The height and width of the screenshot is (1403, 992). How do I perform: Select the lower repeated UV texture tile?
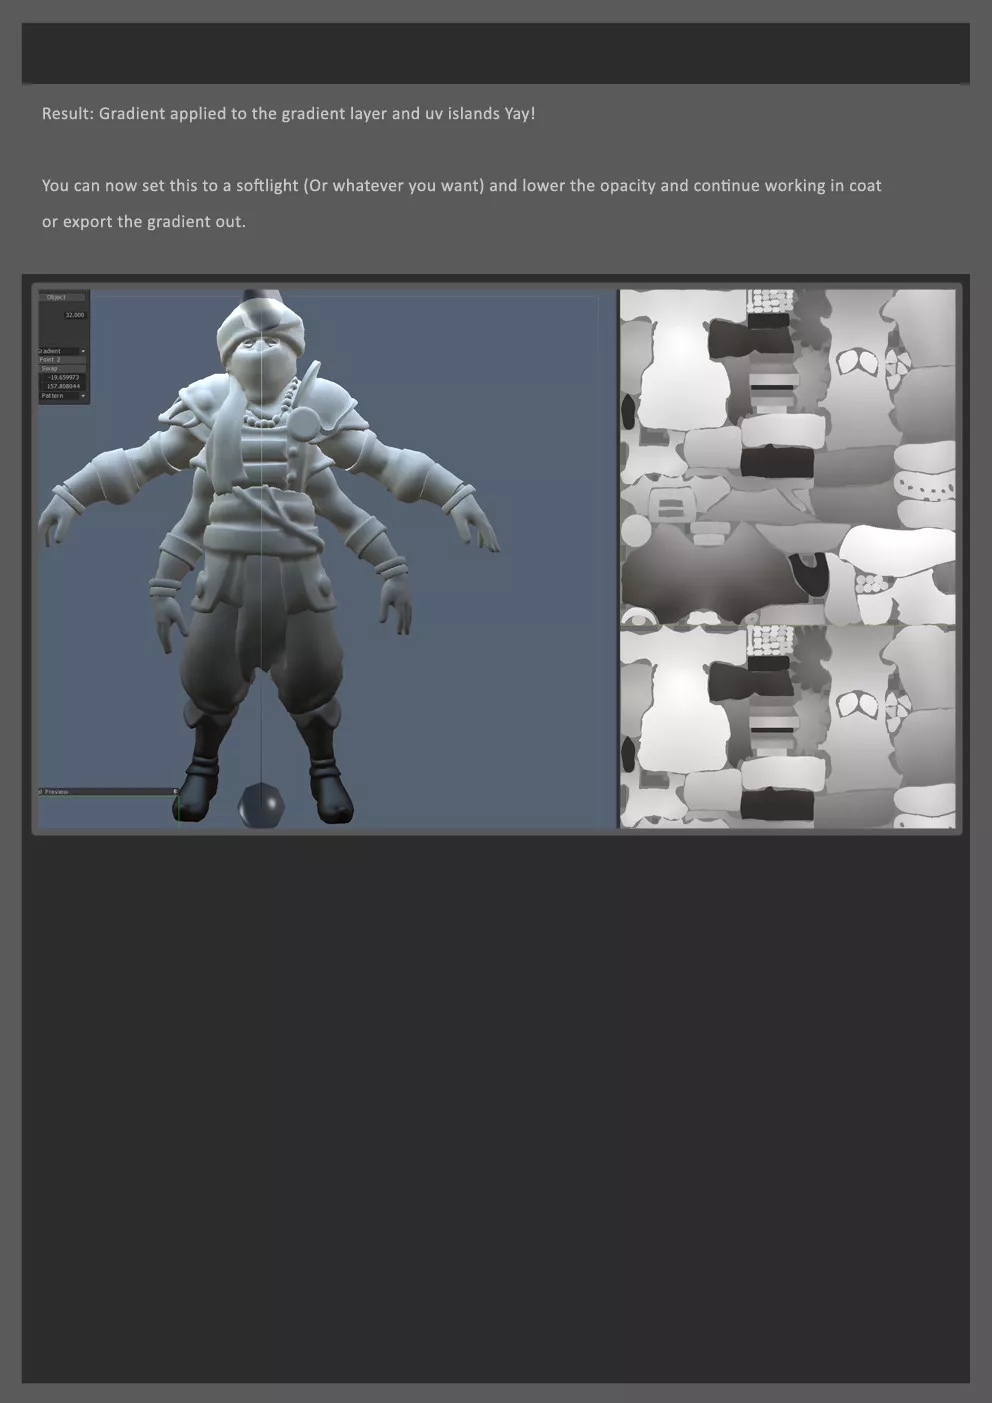click(787, 727)
